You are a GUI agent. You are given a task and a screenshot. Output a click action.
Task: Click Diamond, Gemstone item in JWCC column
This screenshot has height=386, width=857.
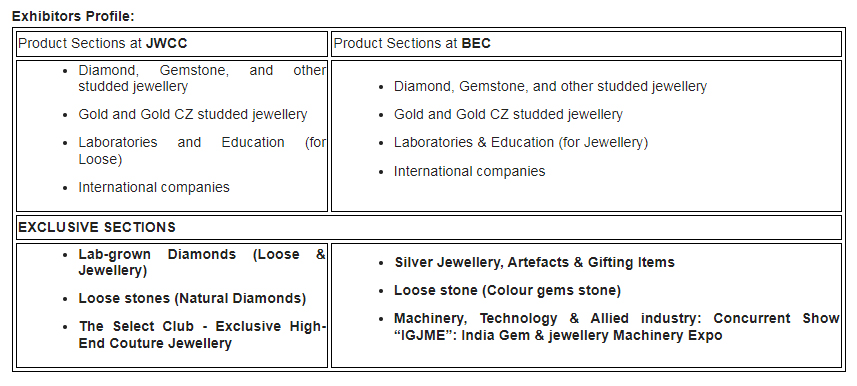202,79
